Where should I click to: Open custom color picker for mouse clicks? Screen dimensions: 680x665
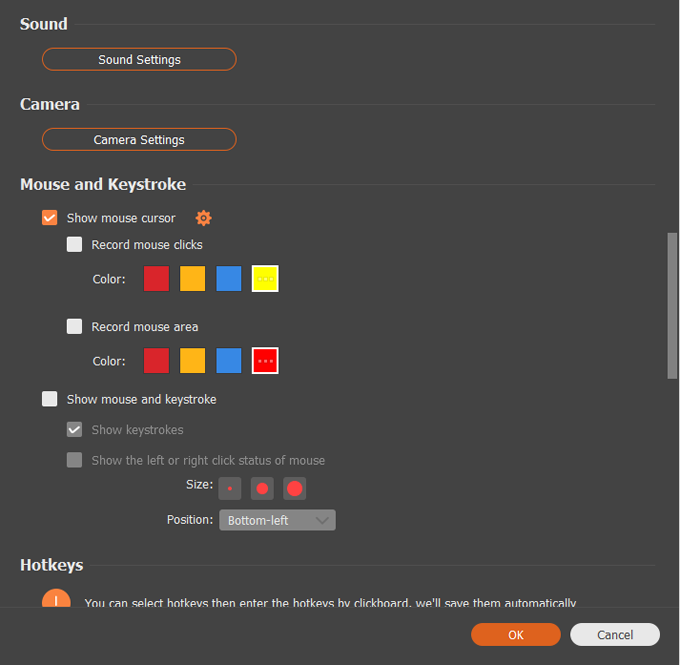click(265, 279)
